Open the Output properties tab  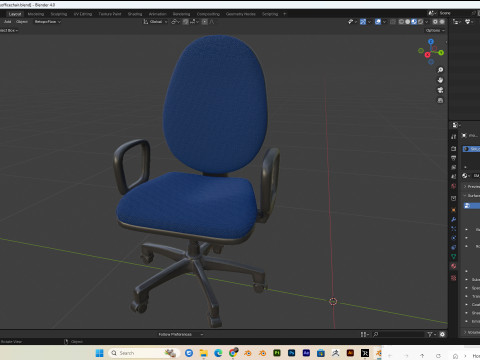tap(454, 158)
